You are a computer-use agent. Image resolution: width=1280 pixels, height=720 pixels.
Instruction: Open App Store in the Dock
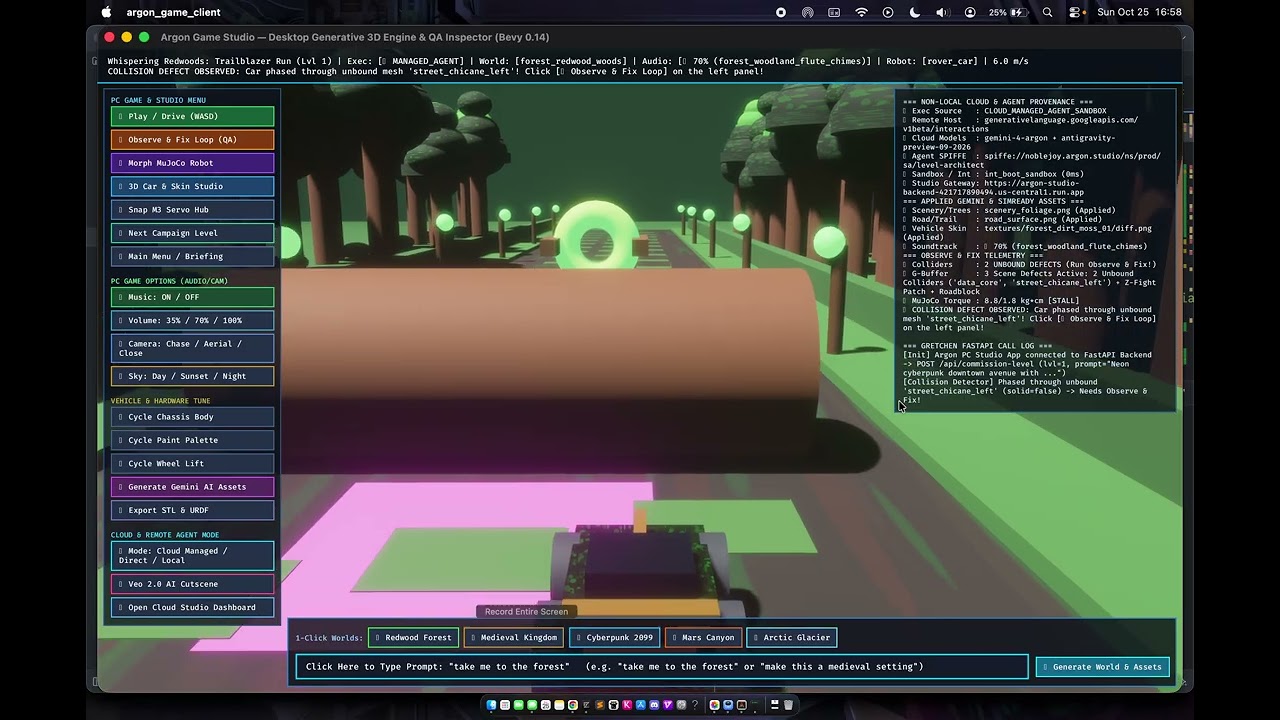click(x=640, y=705)
